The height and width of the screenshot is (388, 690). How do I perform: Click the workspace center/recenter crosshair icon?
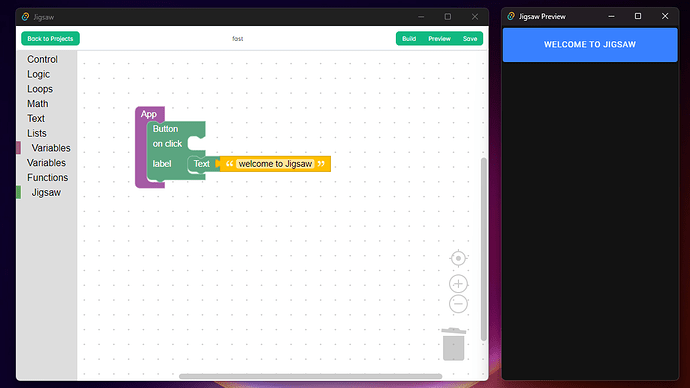458,258
